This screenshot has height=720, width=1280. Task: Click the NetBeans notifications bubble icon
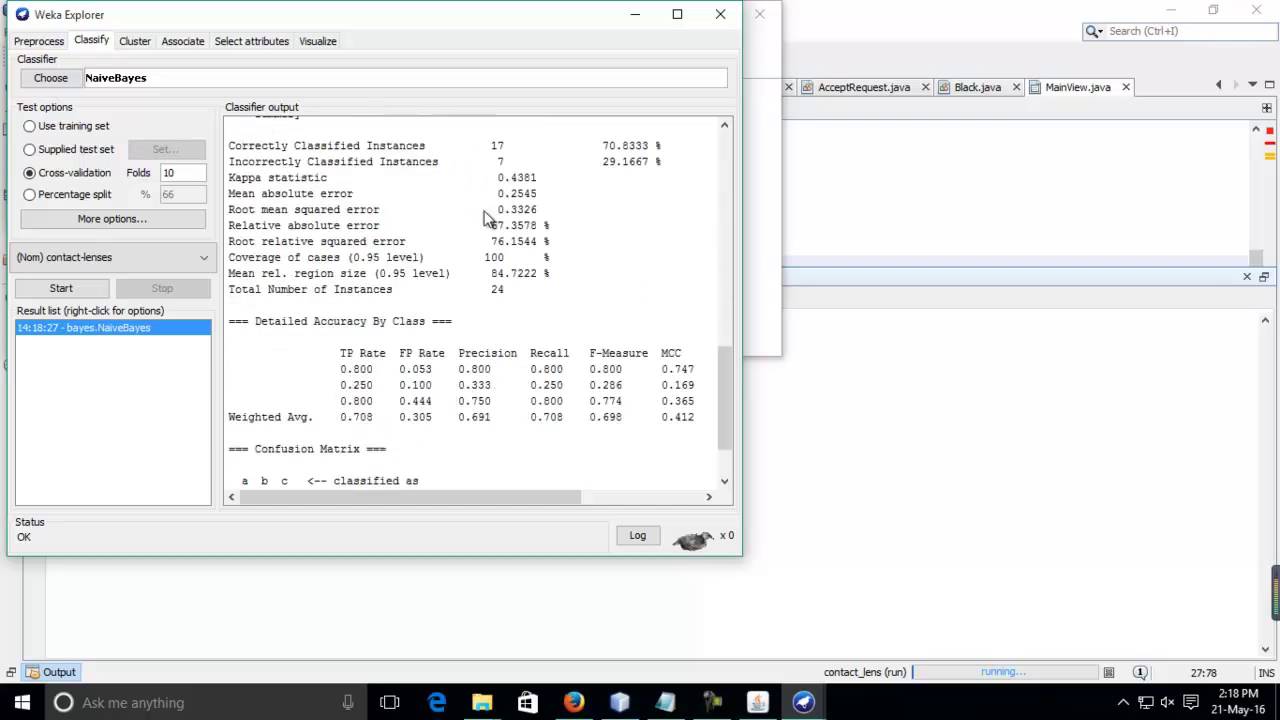click(x=1140, y=672)
